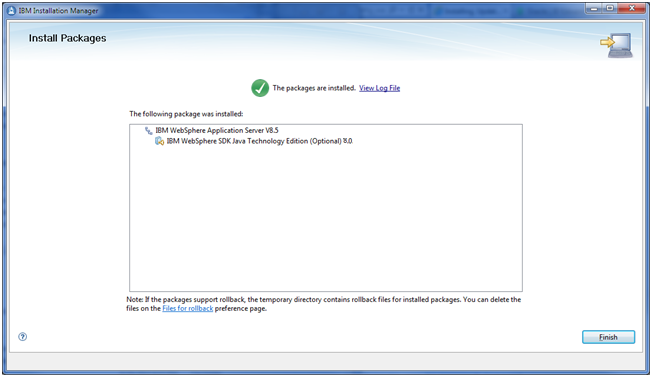Image resolution: width=652 pixels, height=377 pixels.
Task: Click the WebSphere SDK Java feature icon
Action: pyautogui.click(x=159, y=141)
